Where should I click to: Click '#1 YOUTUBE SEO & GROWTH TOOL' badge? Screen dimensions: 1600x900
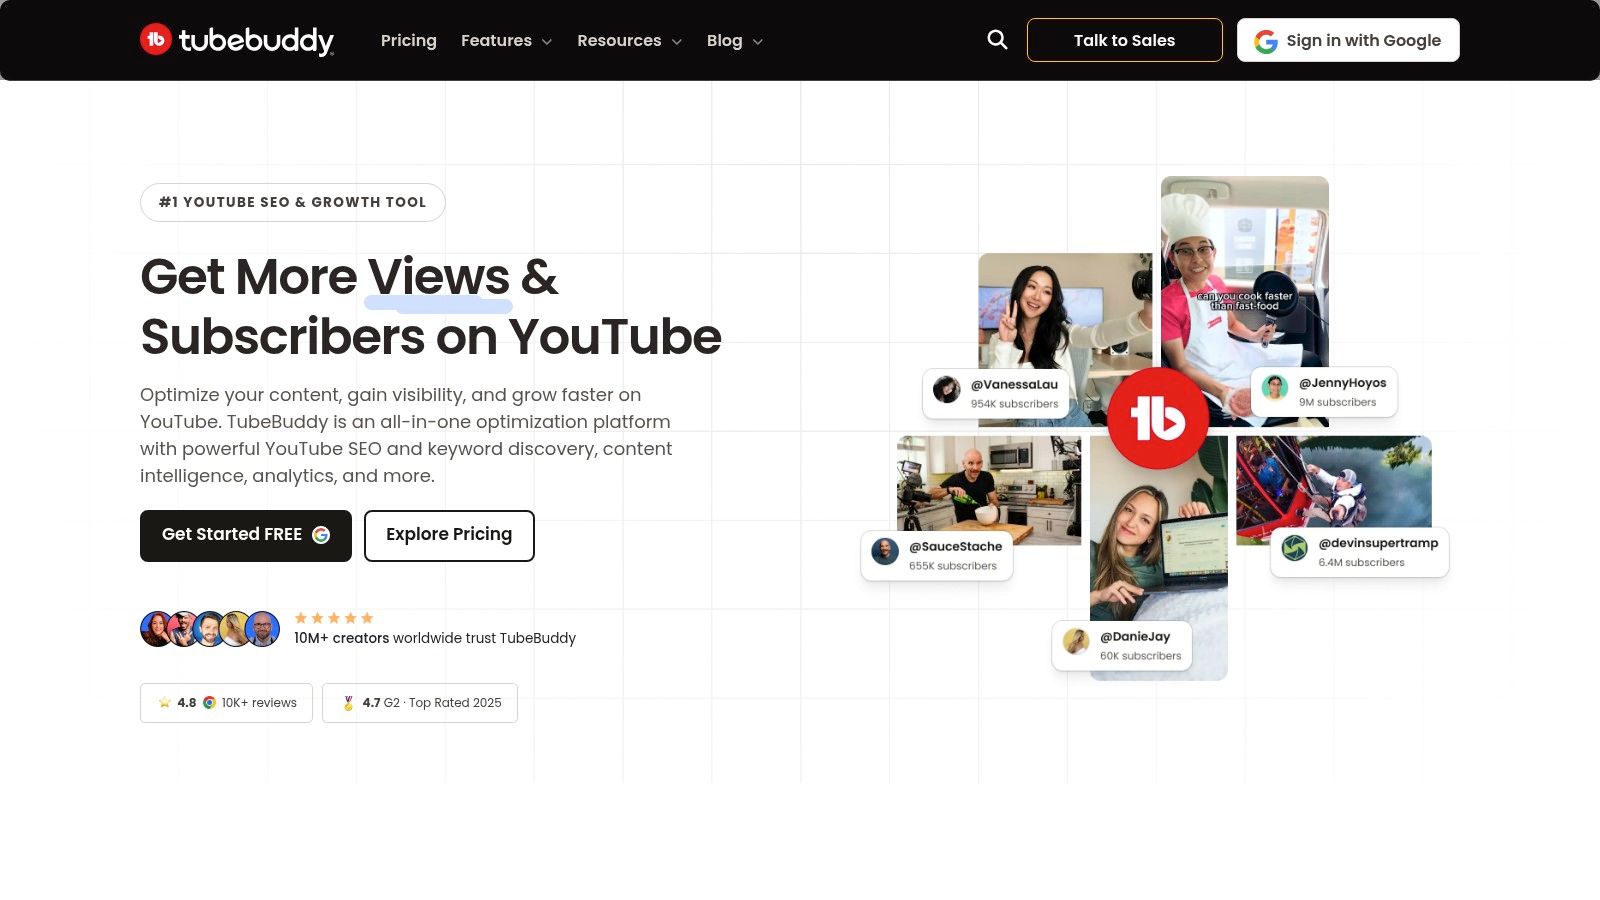click(293, 202)
